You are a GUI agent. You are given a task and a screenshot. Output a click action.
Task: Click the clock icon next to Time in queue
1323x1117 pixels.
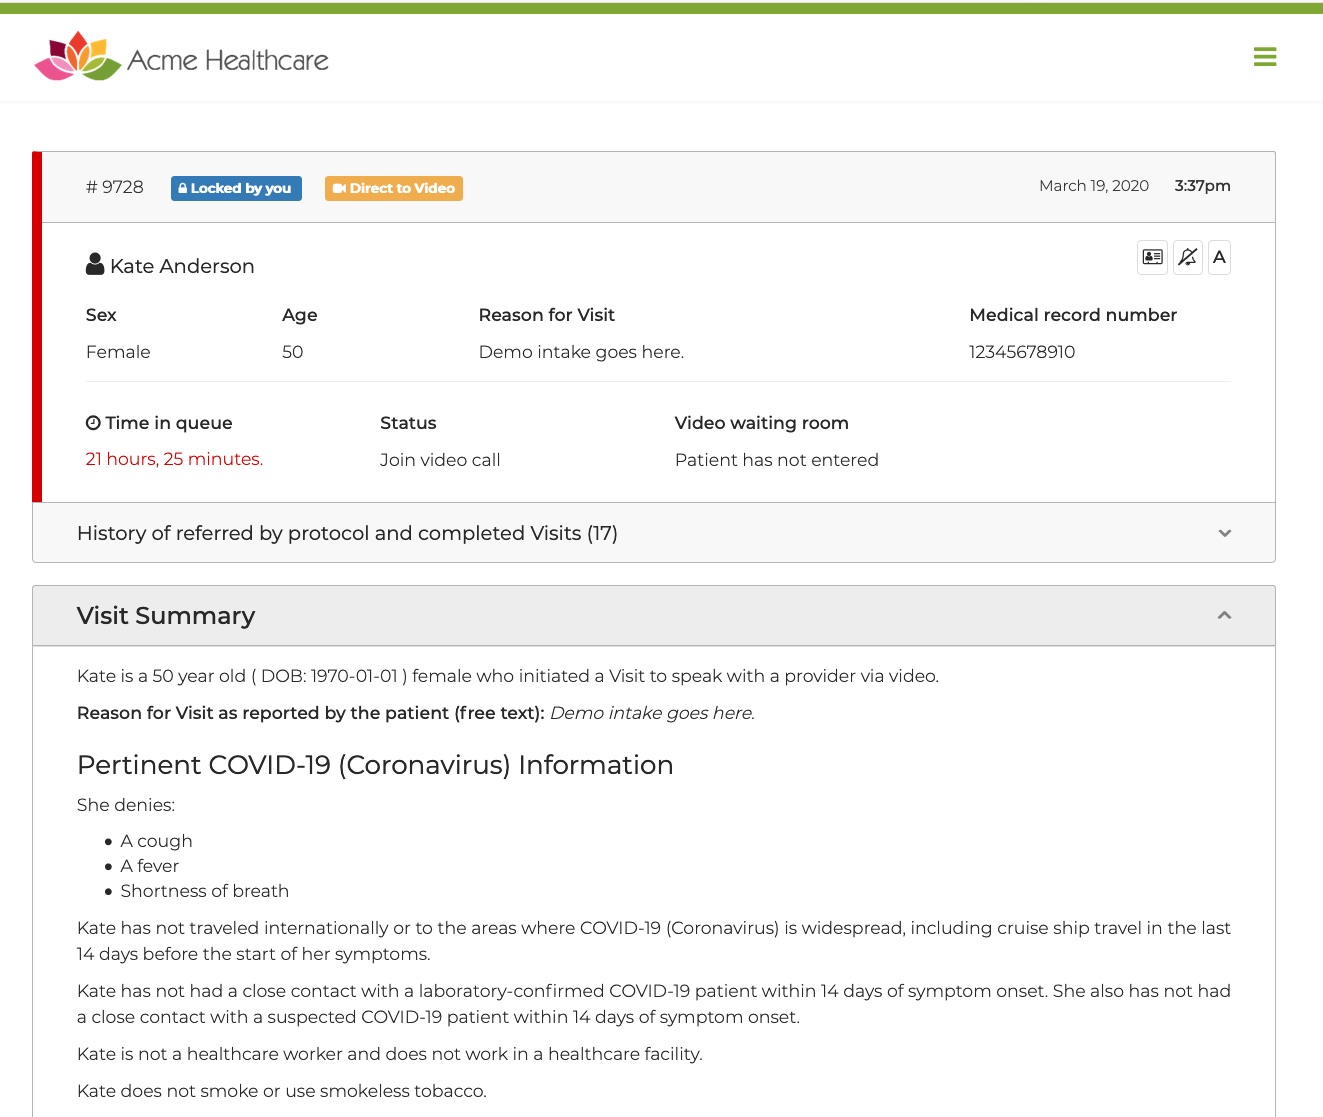coord(93,423)
